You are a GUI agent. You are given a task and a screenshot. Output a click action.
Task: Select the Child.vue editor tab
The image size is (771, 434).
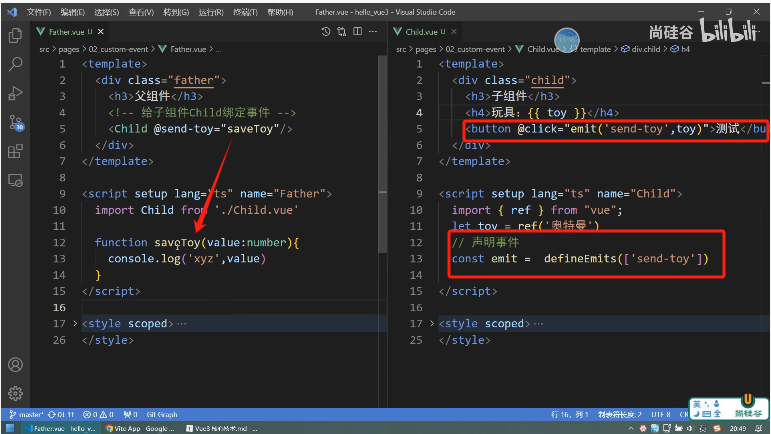coord(425,31)
